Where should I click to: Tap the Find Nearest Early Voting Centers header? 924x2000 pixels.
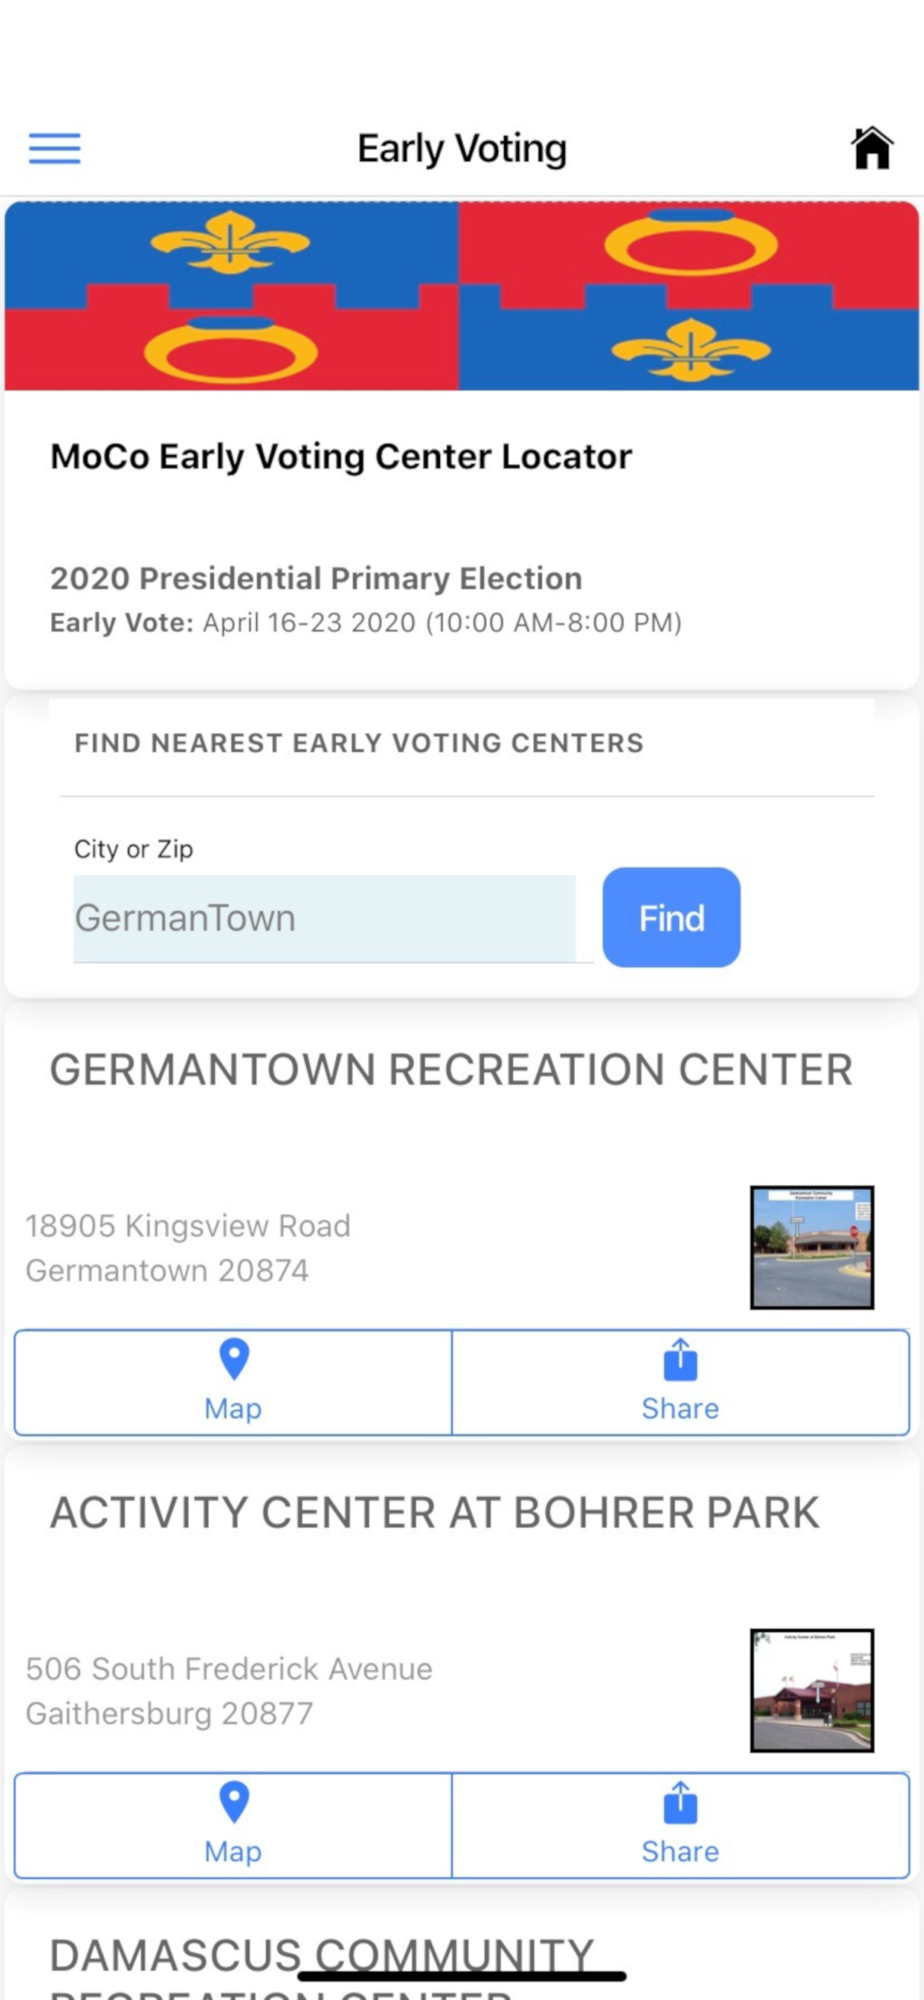coord(359,743)
